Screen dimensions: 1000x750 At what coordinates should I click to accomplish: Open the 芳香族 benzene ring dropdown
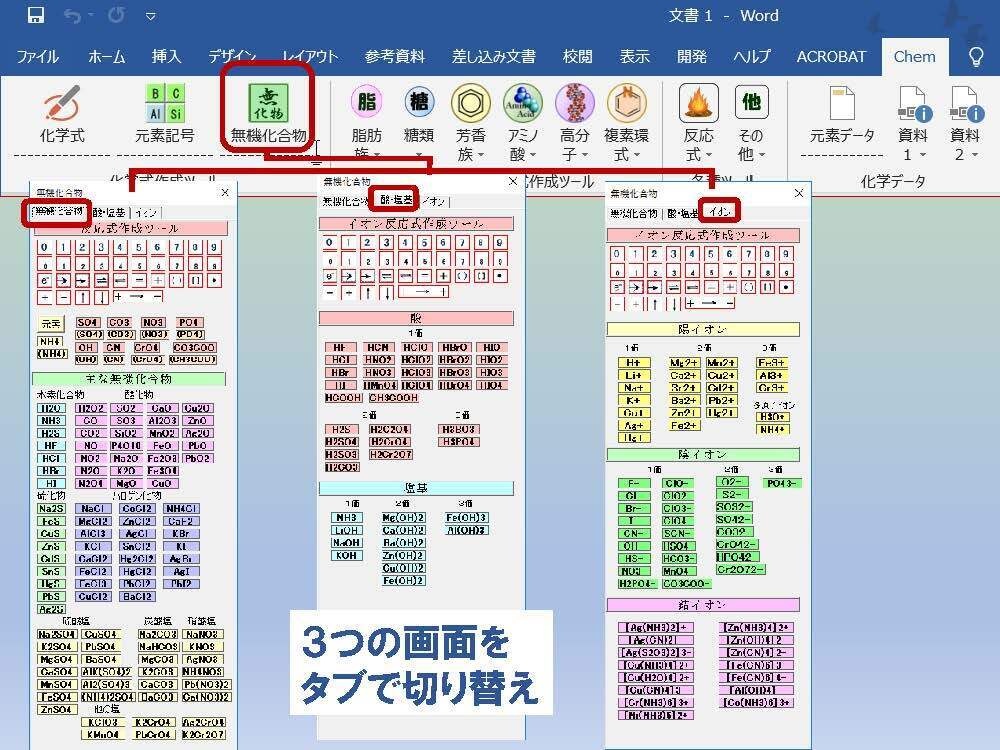click(x=471, y=122)
